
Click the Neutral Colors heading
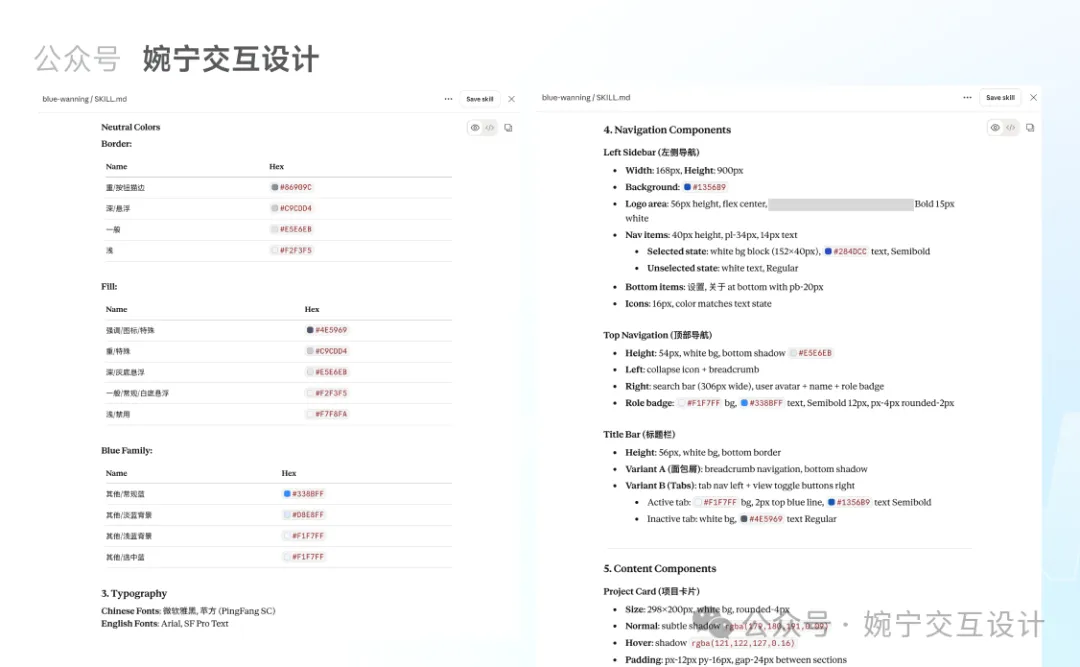click(x=131, y=127)
